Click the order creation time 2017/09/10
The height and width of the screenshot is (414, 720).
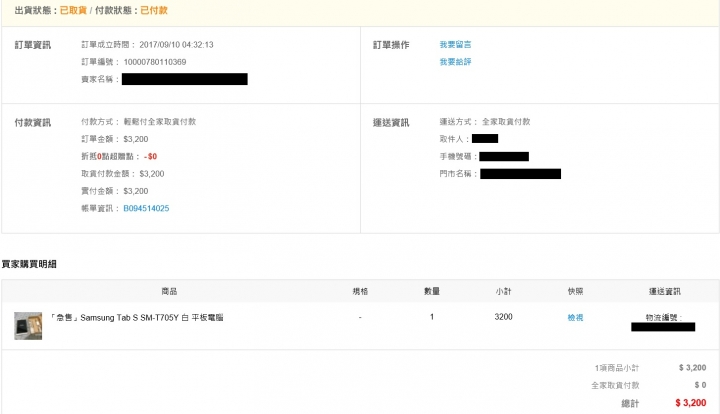pos(176,45)
